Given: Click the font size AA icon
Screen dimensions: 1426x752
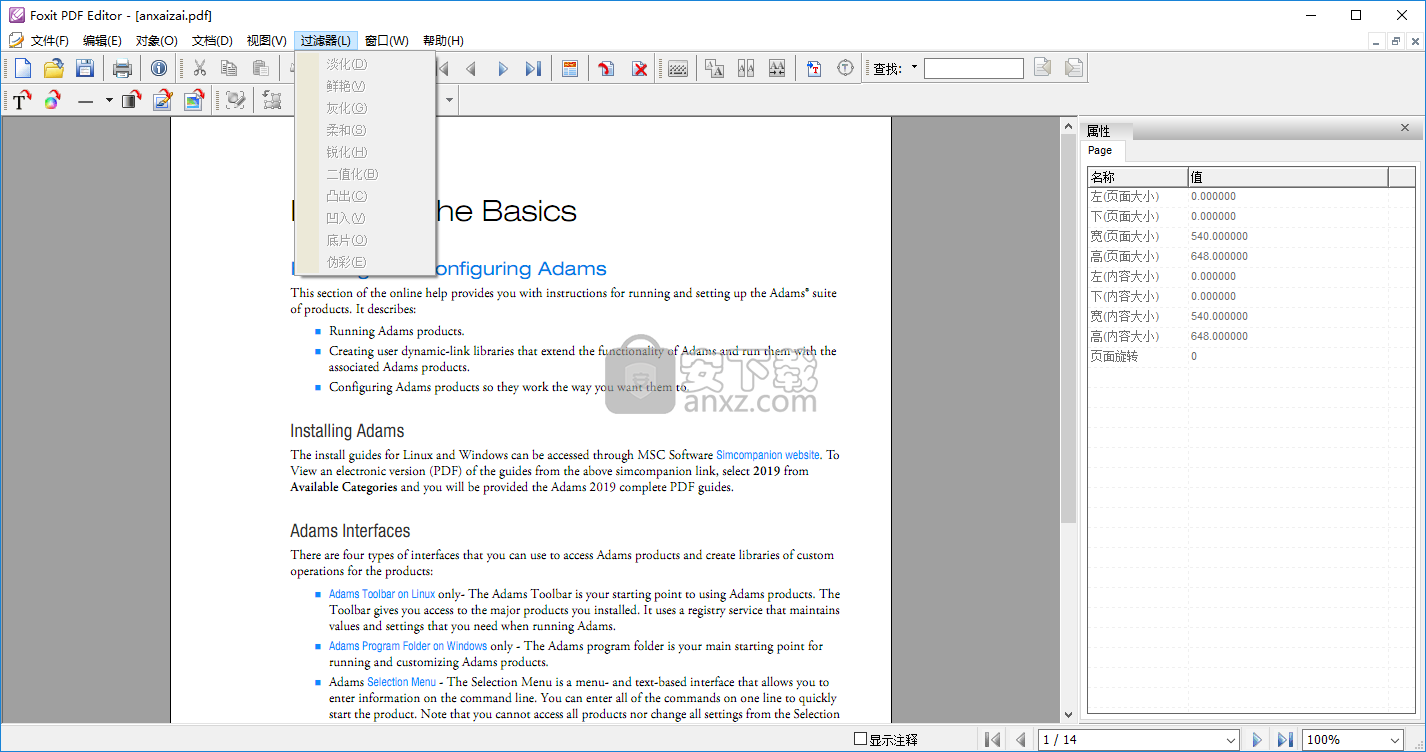Looking at the screenshot, I should (714, 68).
